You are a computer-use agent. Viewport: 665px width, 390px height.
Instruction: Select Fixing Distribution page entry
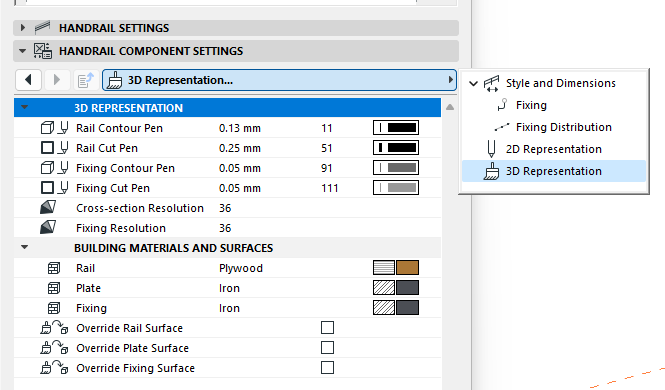coord(564,127)
